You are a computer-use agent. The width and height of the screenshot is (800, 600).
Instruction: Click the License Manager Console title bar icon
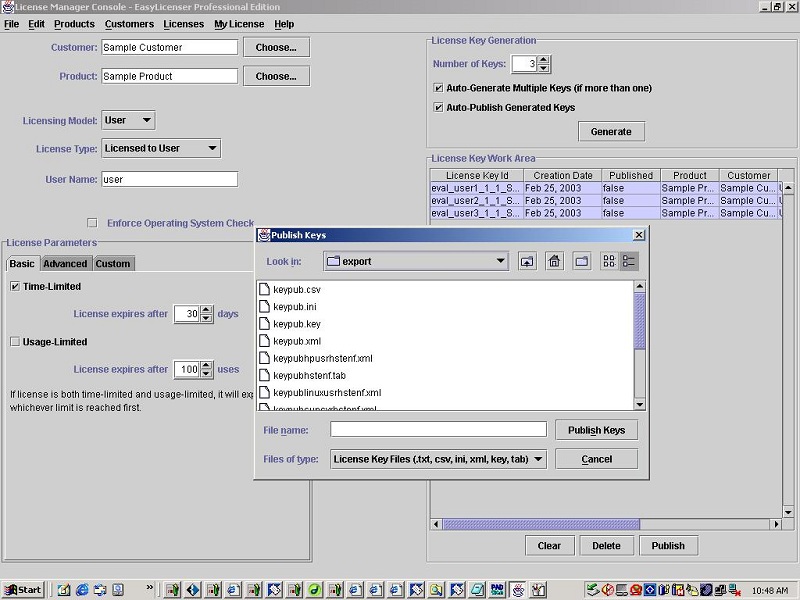click(8, 7)
